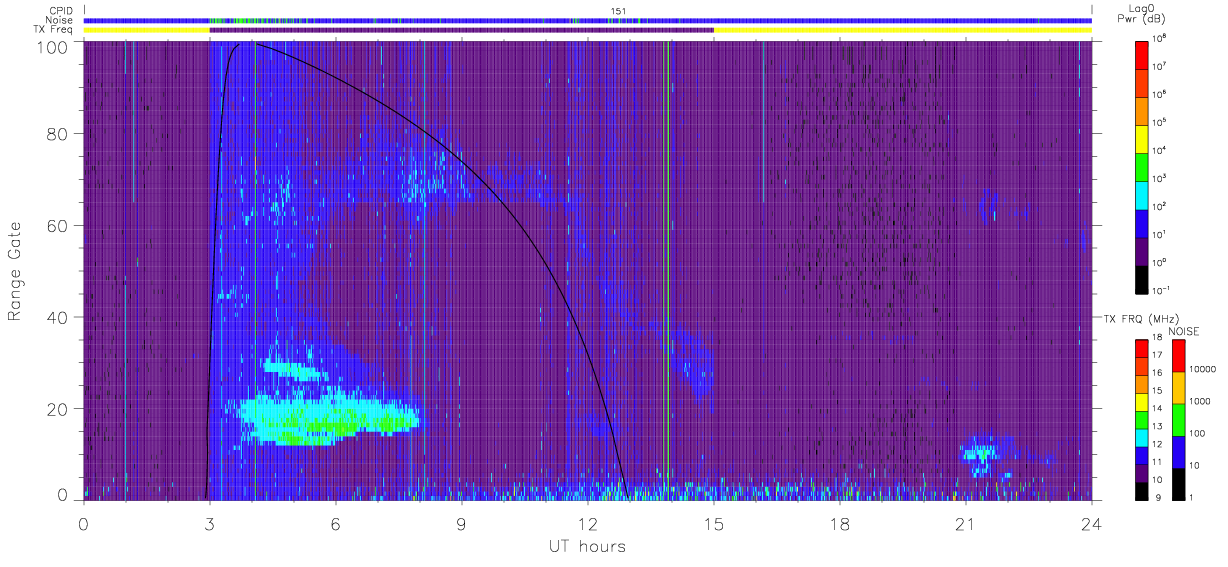Click the blue segment of the NOISE colorbar
The width and height of the screenshot is (1228, 567).
(x=1178, y=450)
